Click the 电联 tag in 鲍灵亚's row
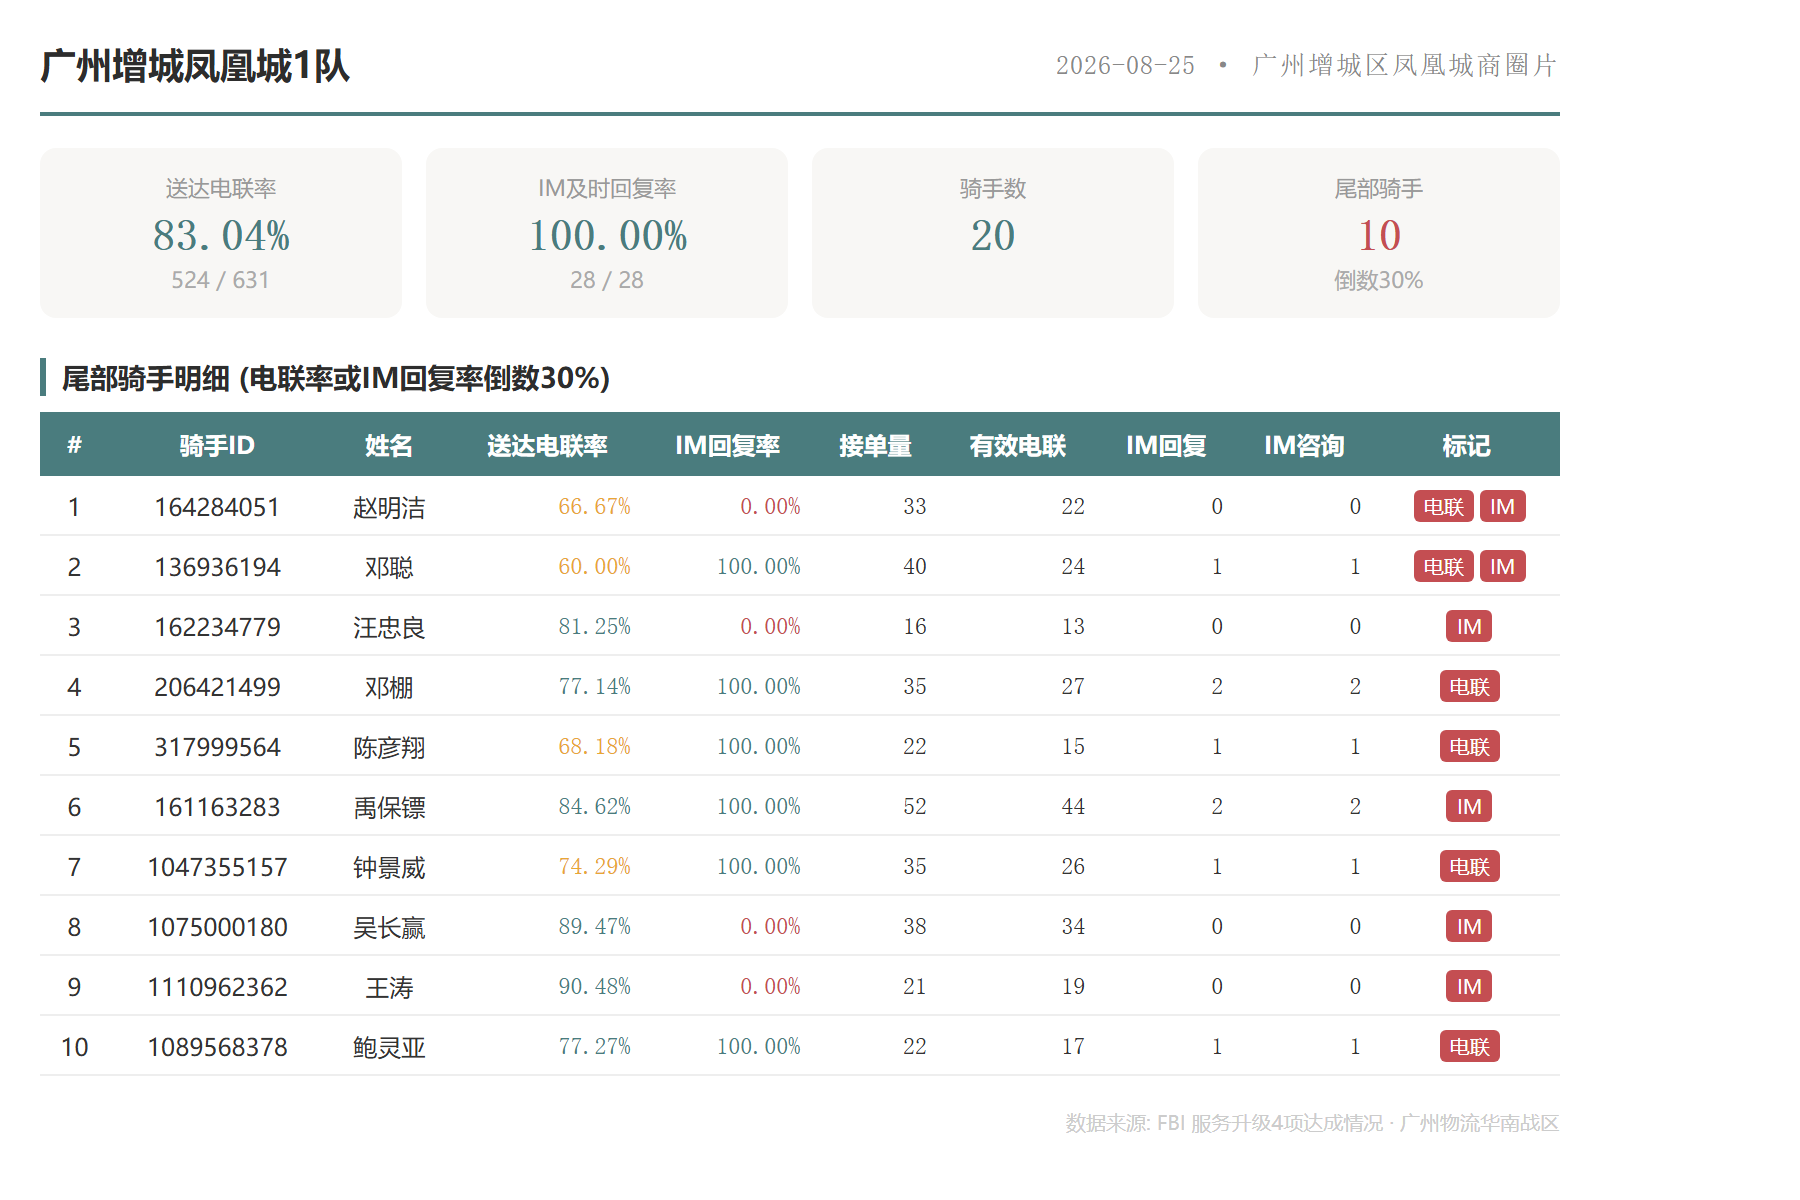 tap(1469, 1046)
